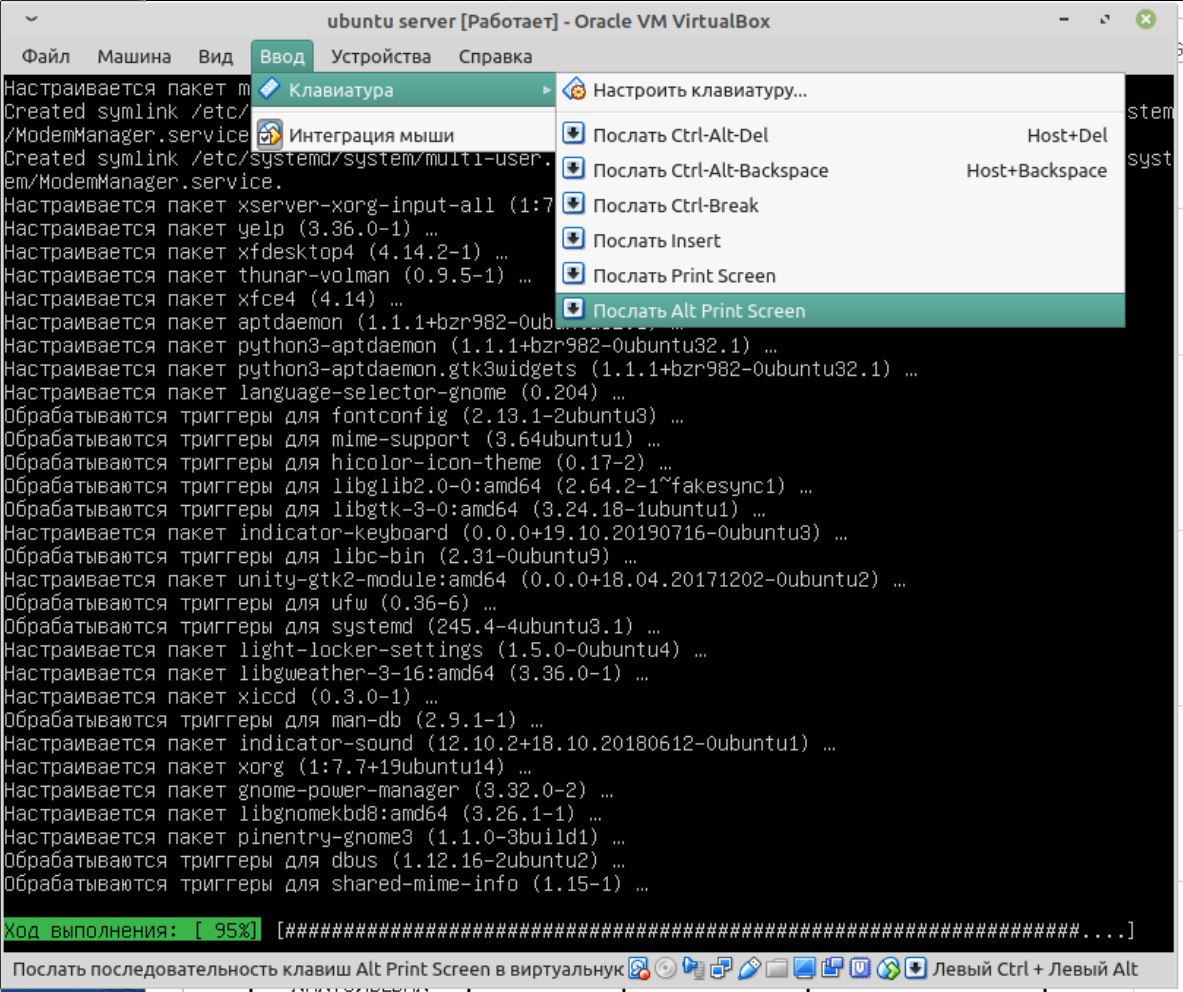Viewport: 1183px width, 992px height.
Task: Select Послать Ctrl-Alt-Backspace
Action: [x=840, y=170]
